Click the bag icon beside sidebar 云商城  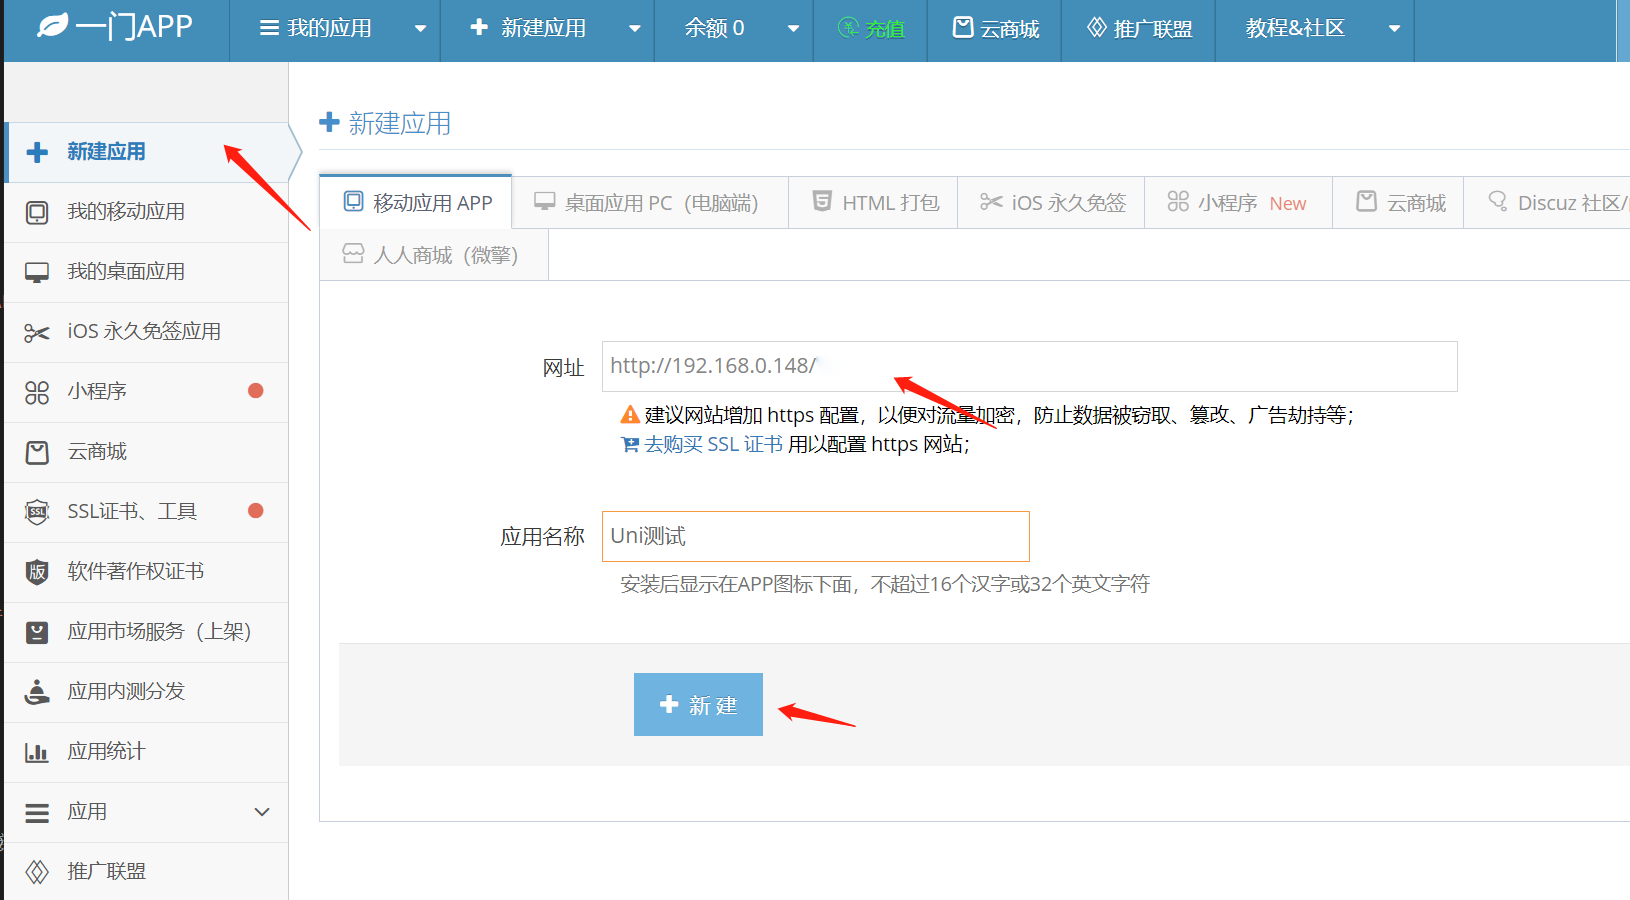(x=37, y=453)
